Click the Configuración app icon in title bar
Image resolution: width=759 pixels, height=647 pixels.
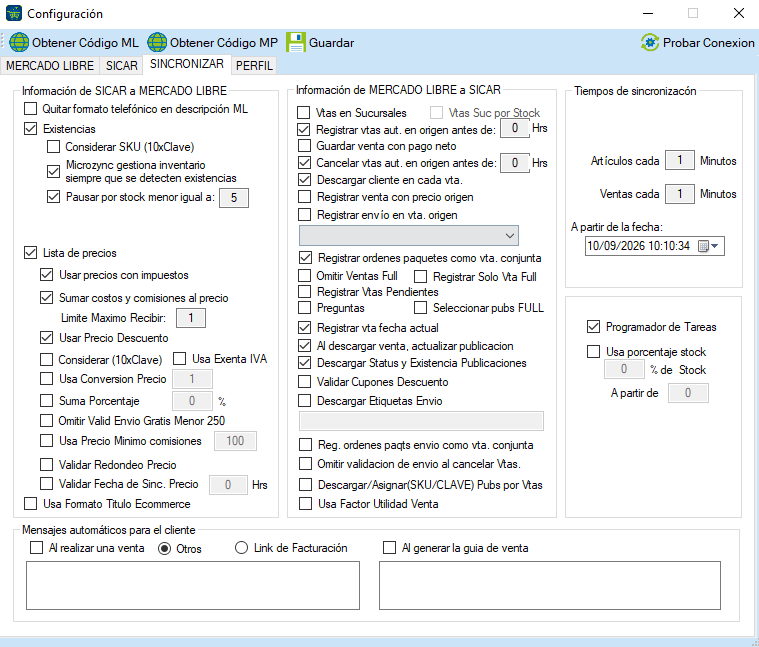(14, 14)
